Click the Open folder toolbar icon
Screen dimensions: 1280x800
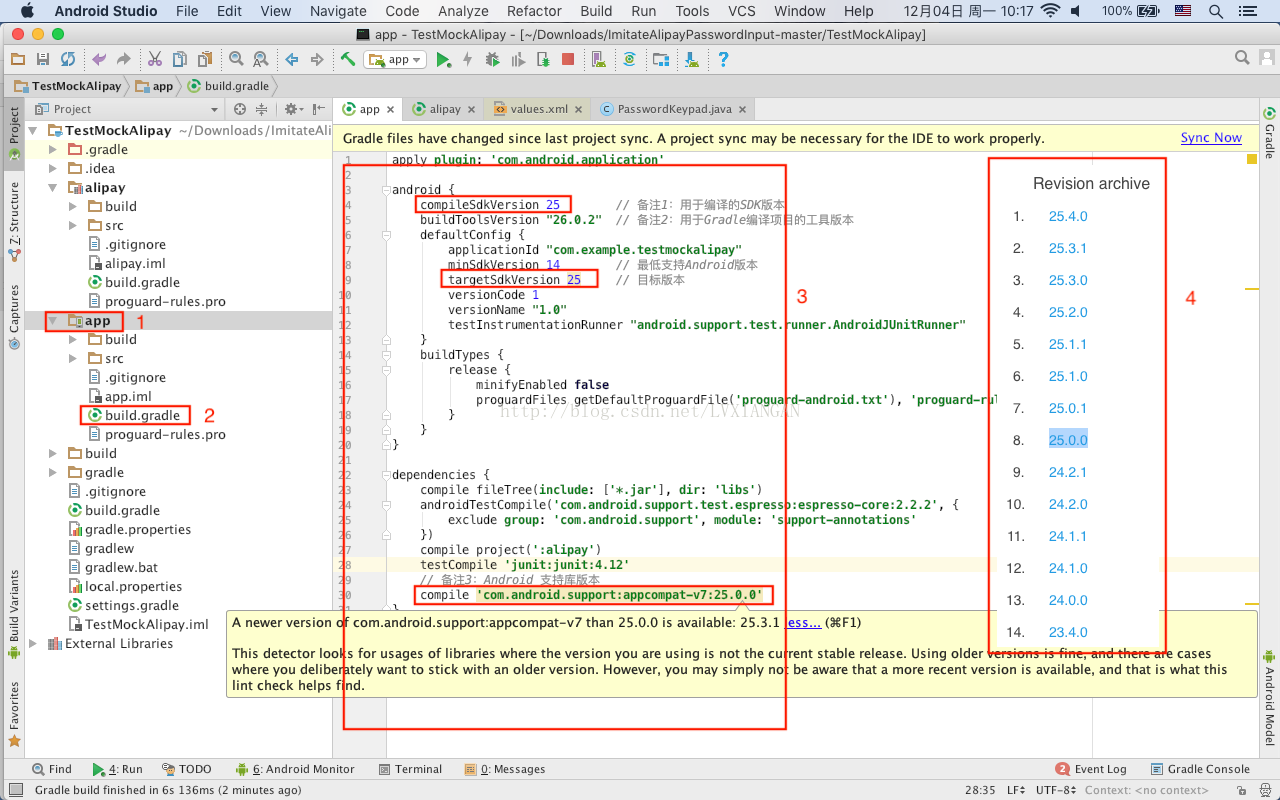(18, 60)
